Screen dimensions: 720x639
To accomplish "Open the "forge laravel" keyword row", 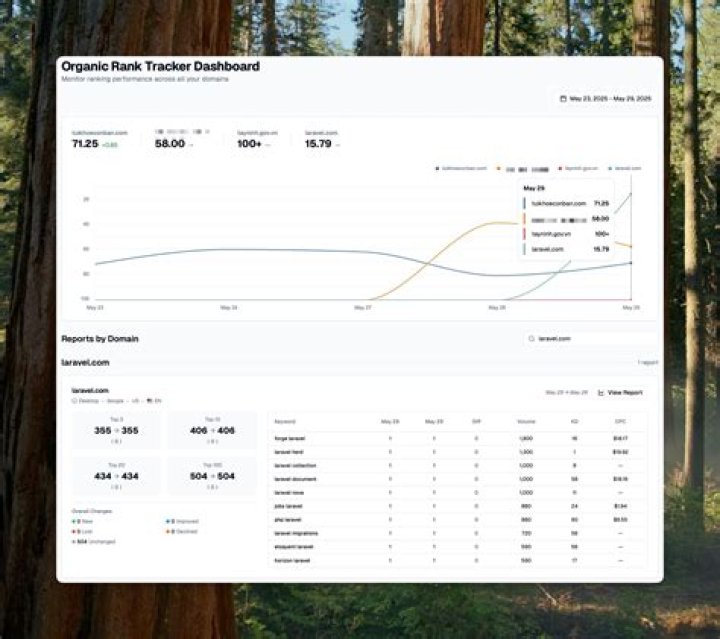I will point(290,438).
